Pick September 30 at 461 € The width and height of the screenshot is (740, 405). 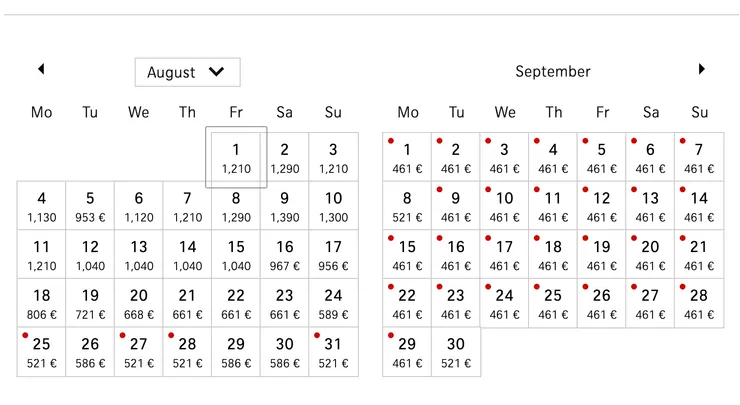[456, 352]
